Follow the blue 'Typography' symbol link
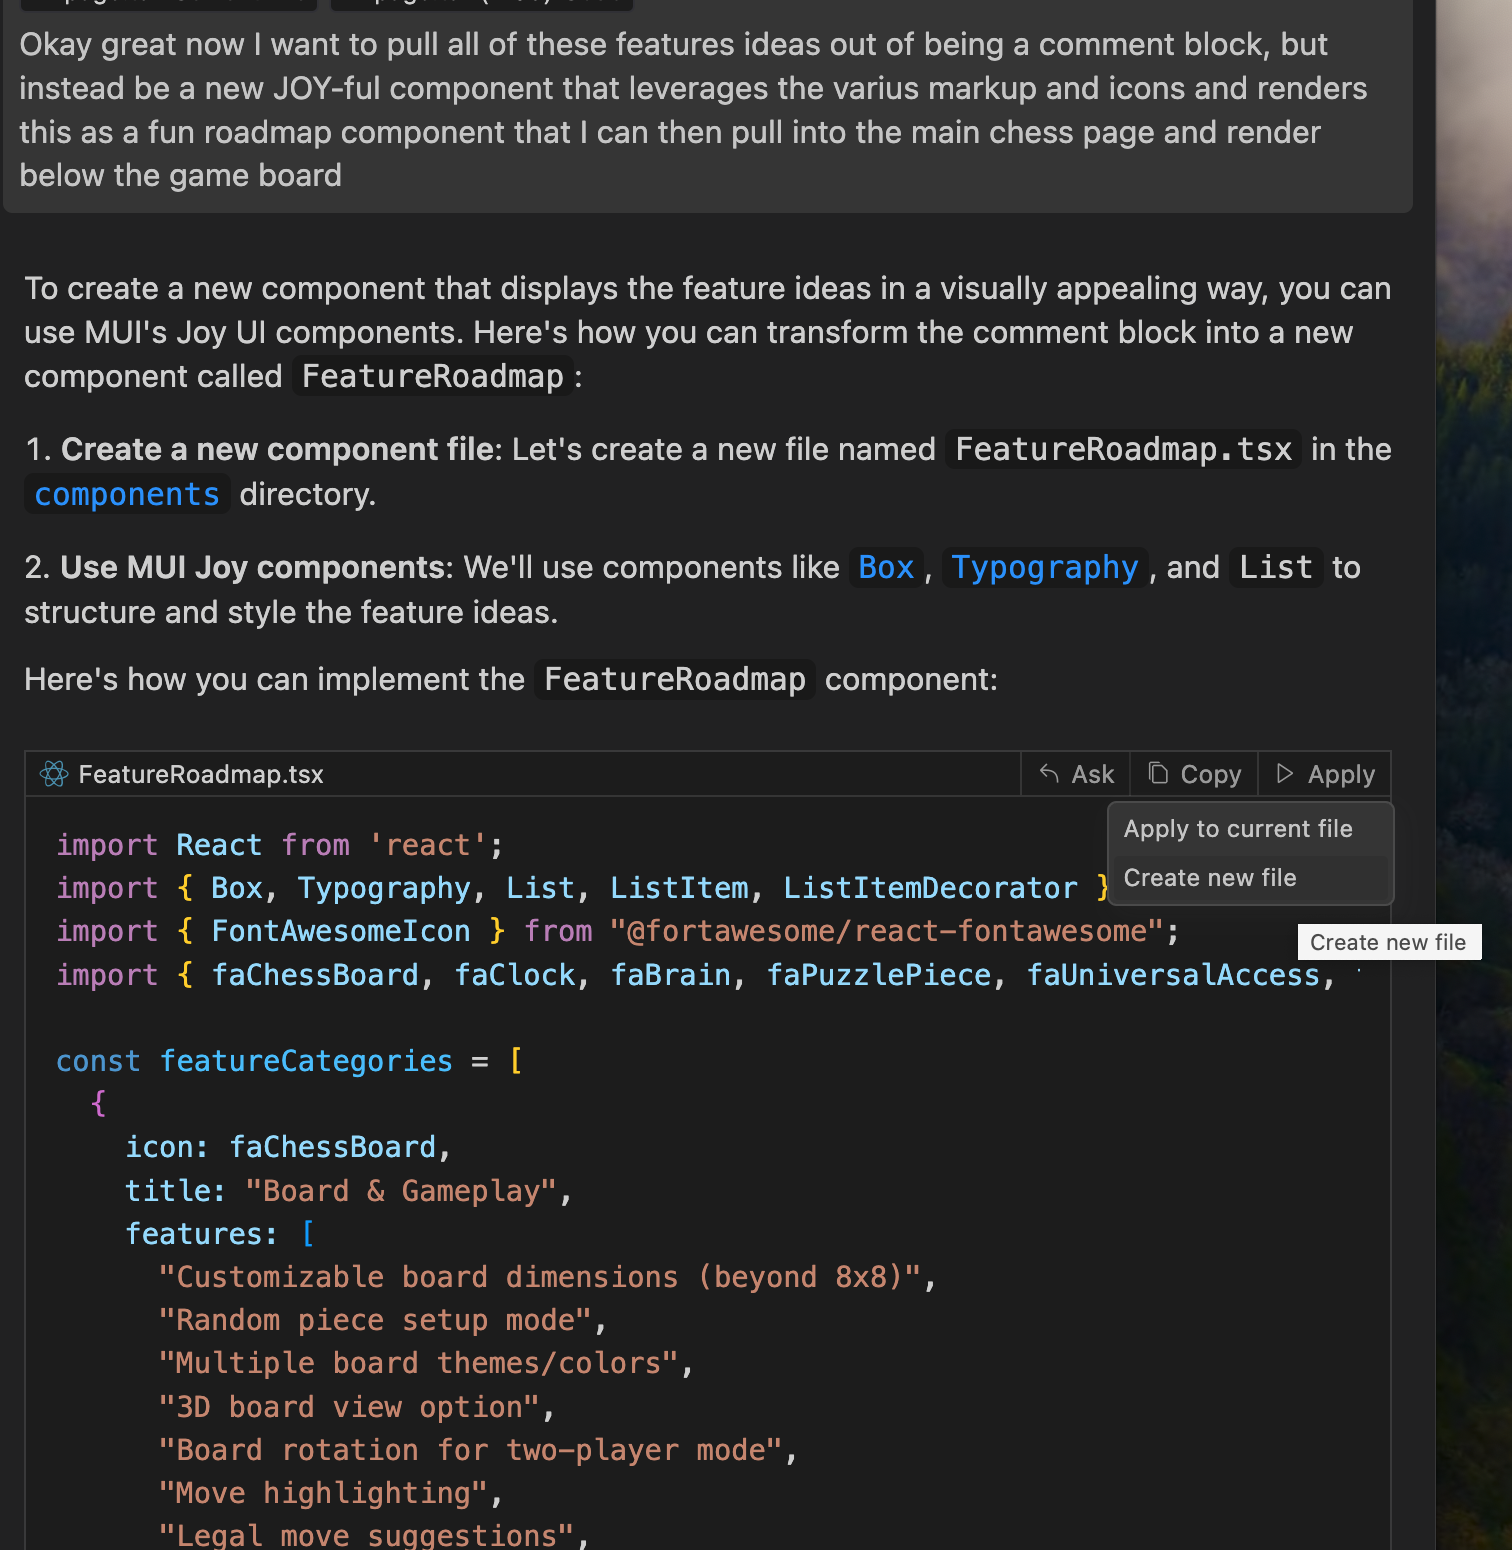The image size is (1512, 1550). point(1044,568)
